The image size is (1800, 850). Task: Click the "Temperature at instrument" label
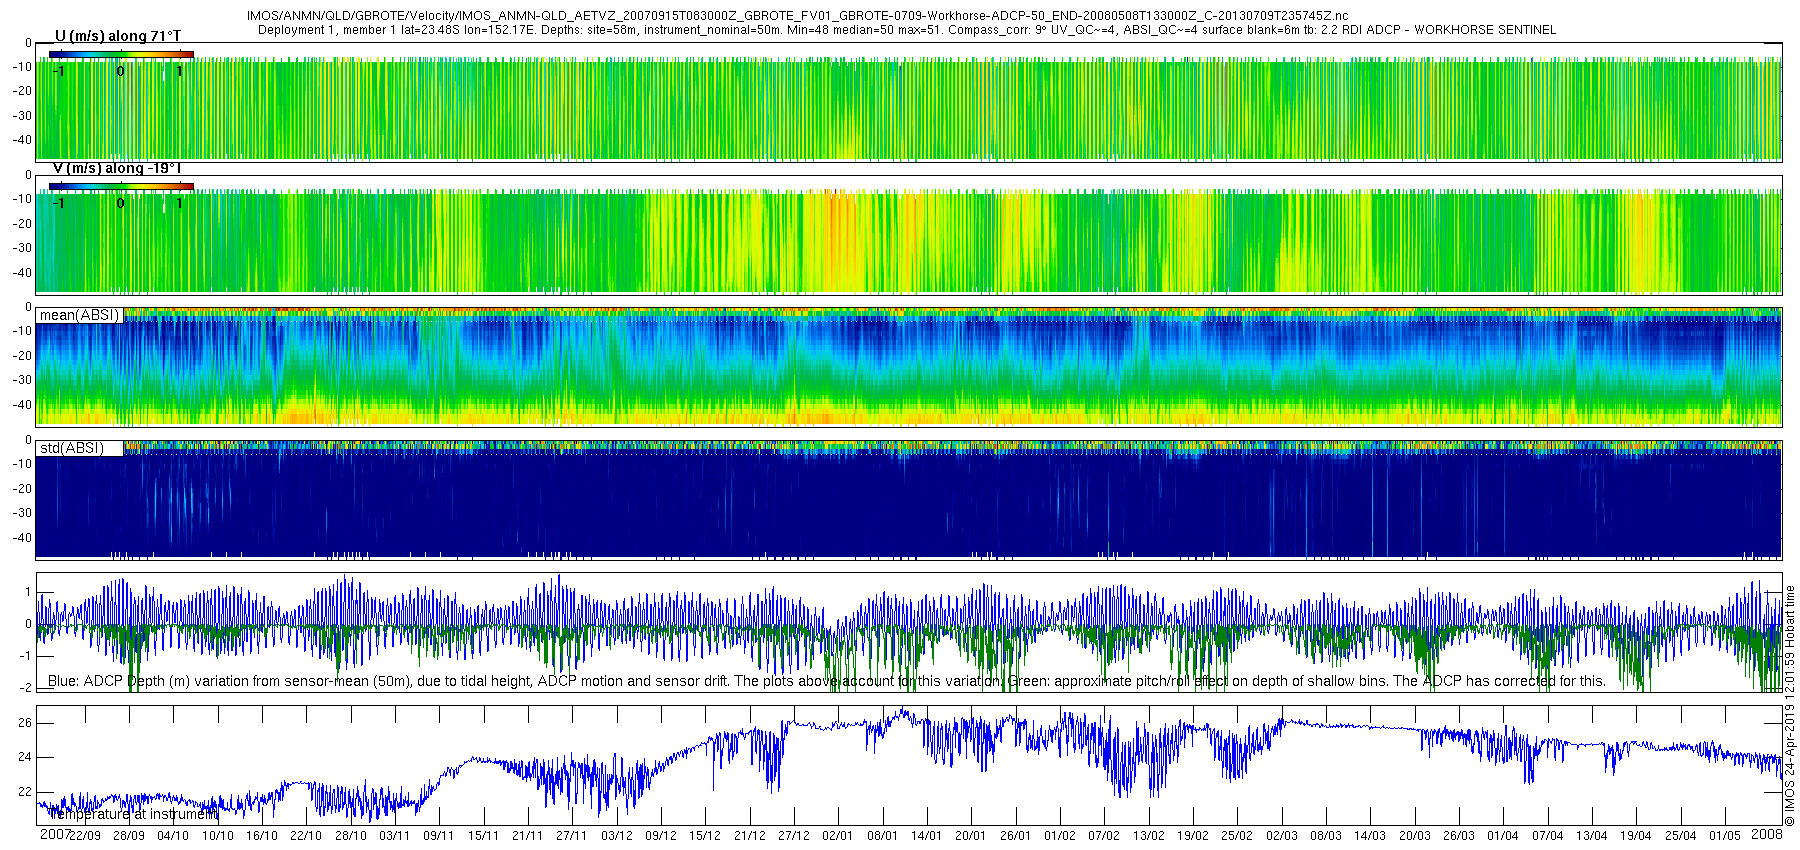click(132, 814)
